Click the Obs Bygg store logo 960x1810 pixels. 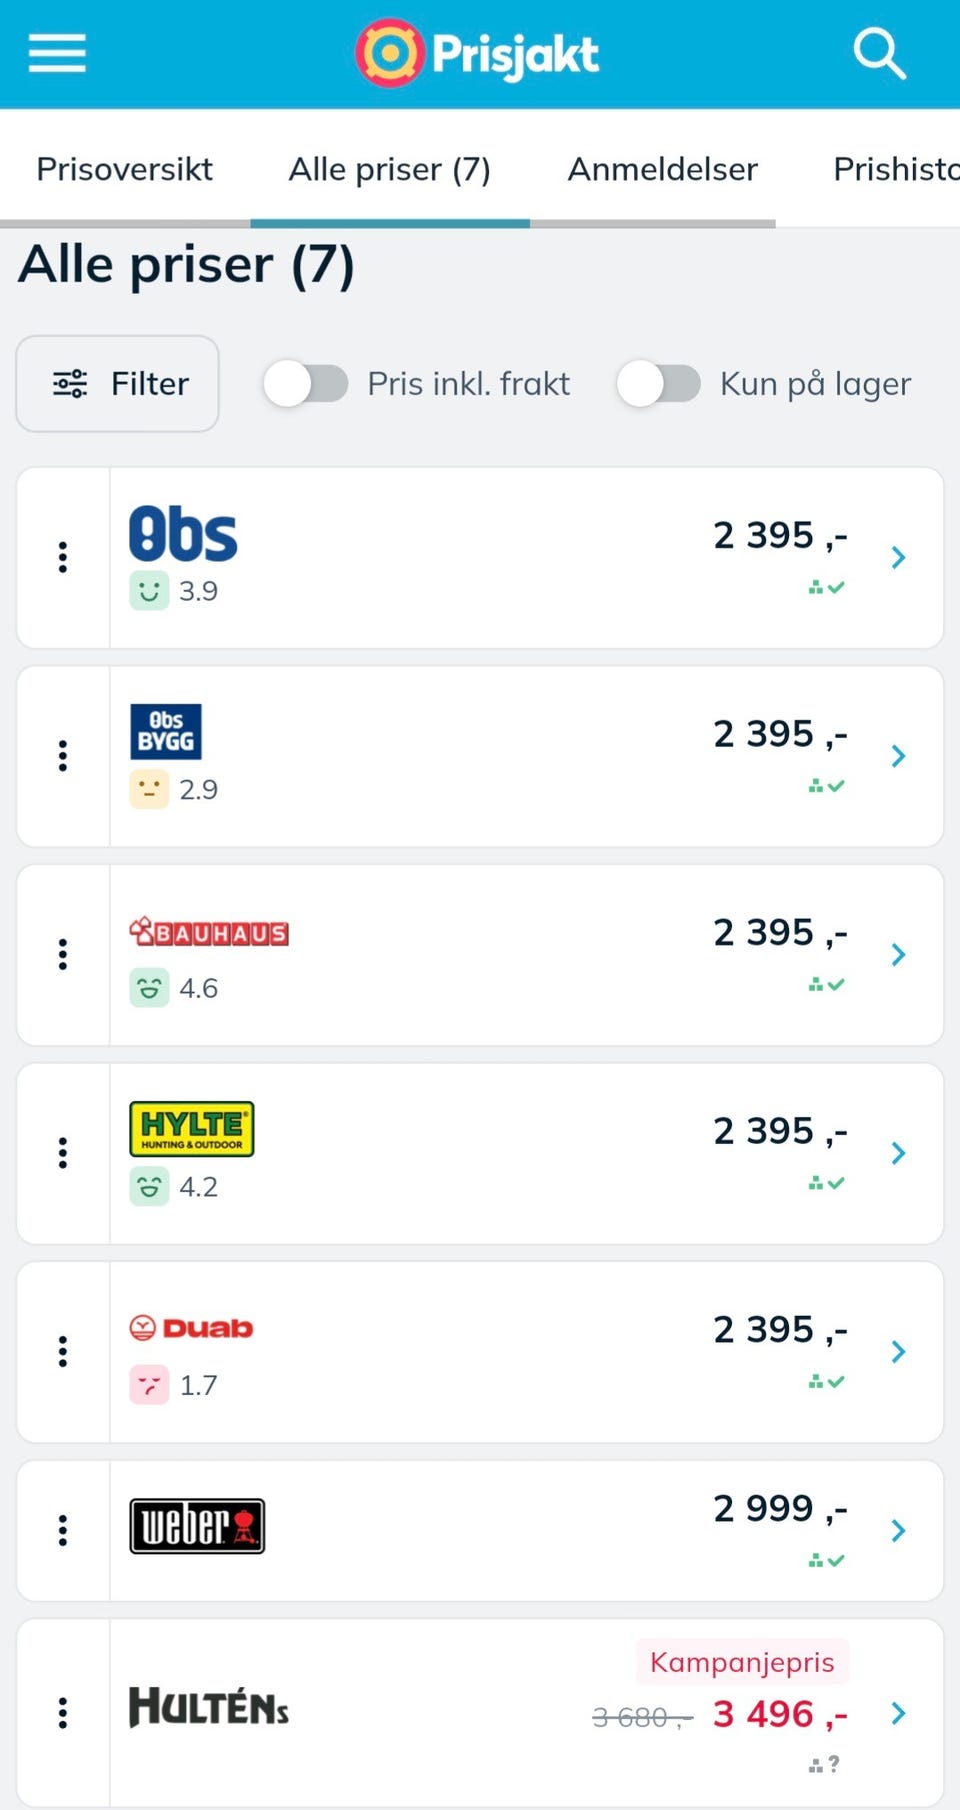tap(165, 732)
